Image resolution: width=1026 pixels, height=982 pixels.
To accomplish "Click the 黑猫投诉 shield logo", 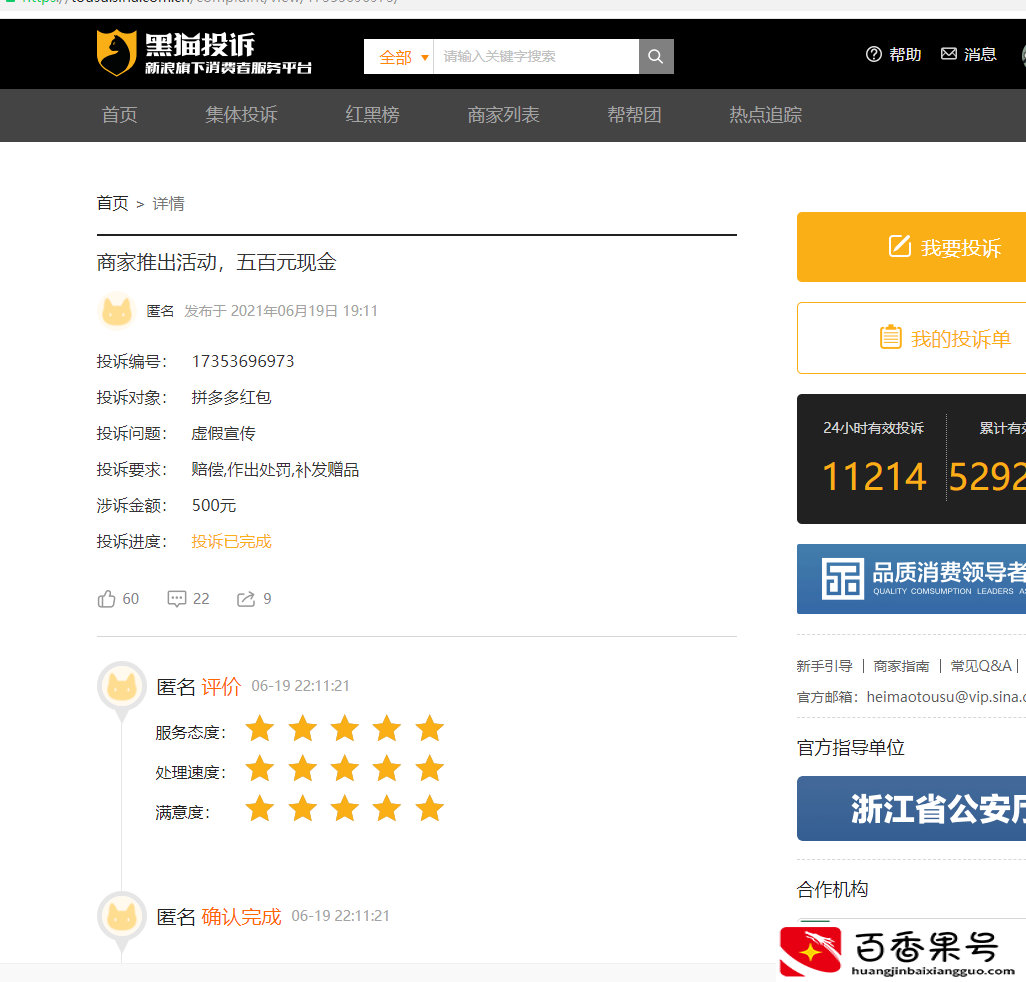I will 116,53.
